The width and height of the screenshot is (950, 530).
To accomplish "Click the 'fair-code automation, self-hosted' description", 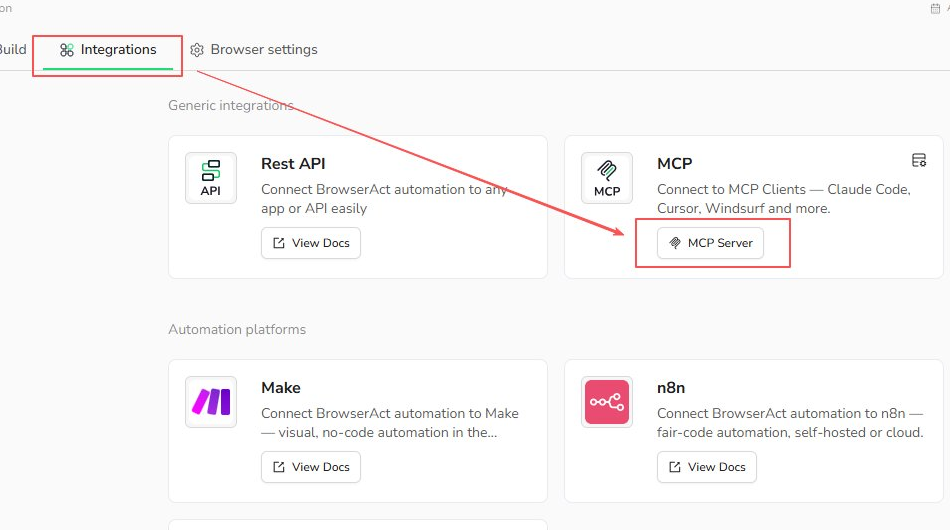I will tap(790, 423).
